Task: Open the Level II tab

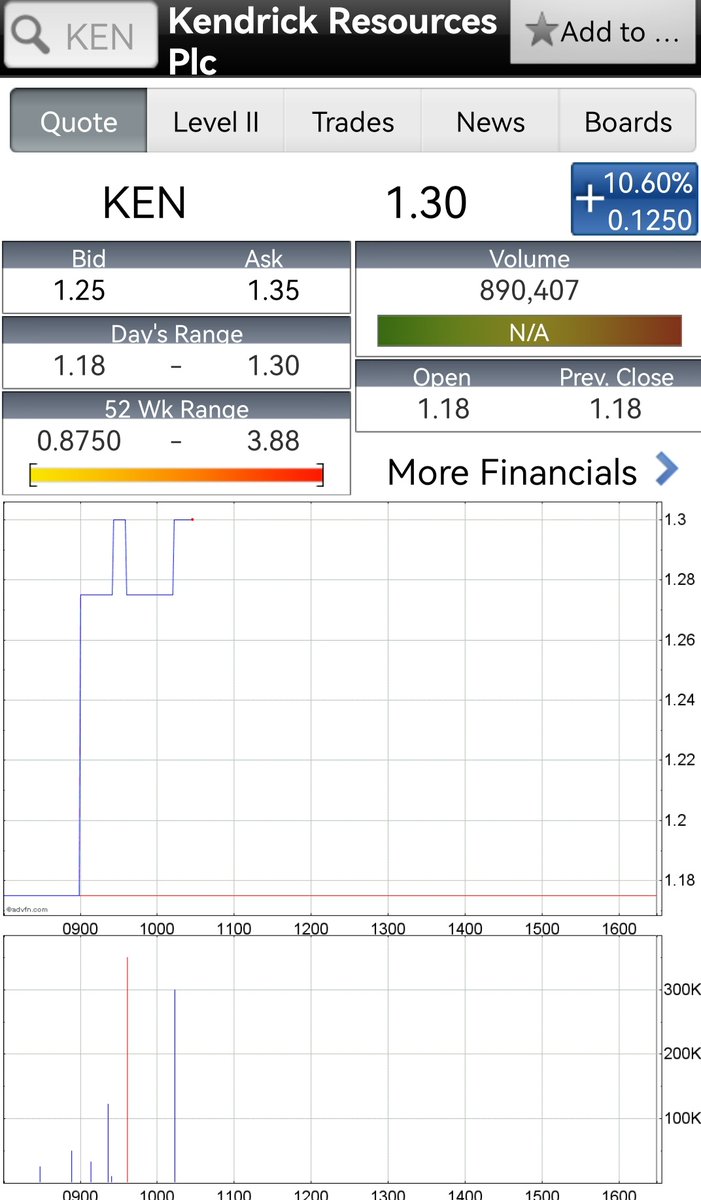Action: pyautogui.click(x=216, y=121)
